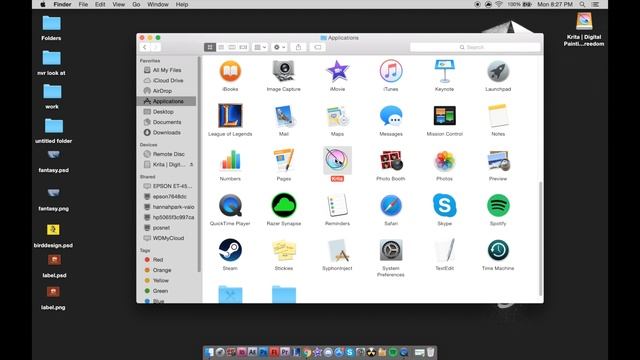Open the Edit menu
This screenshot has width=640, height=360.
click(100, 4)
